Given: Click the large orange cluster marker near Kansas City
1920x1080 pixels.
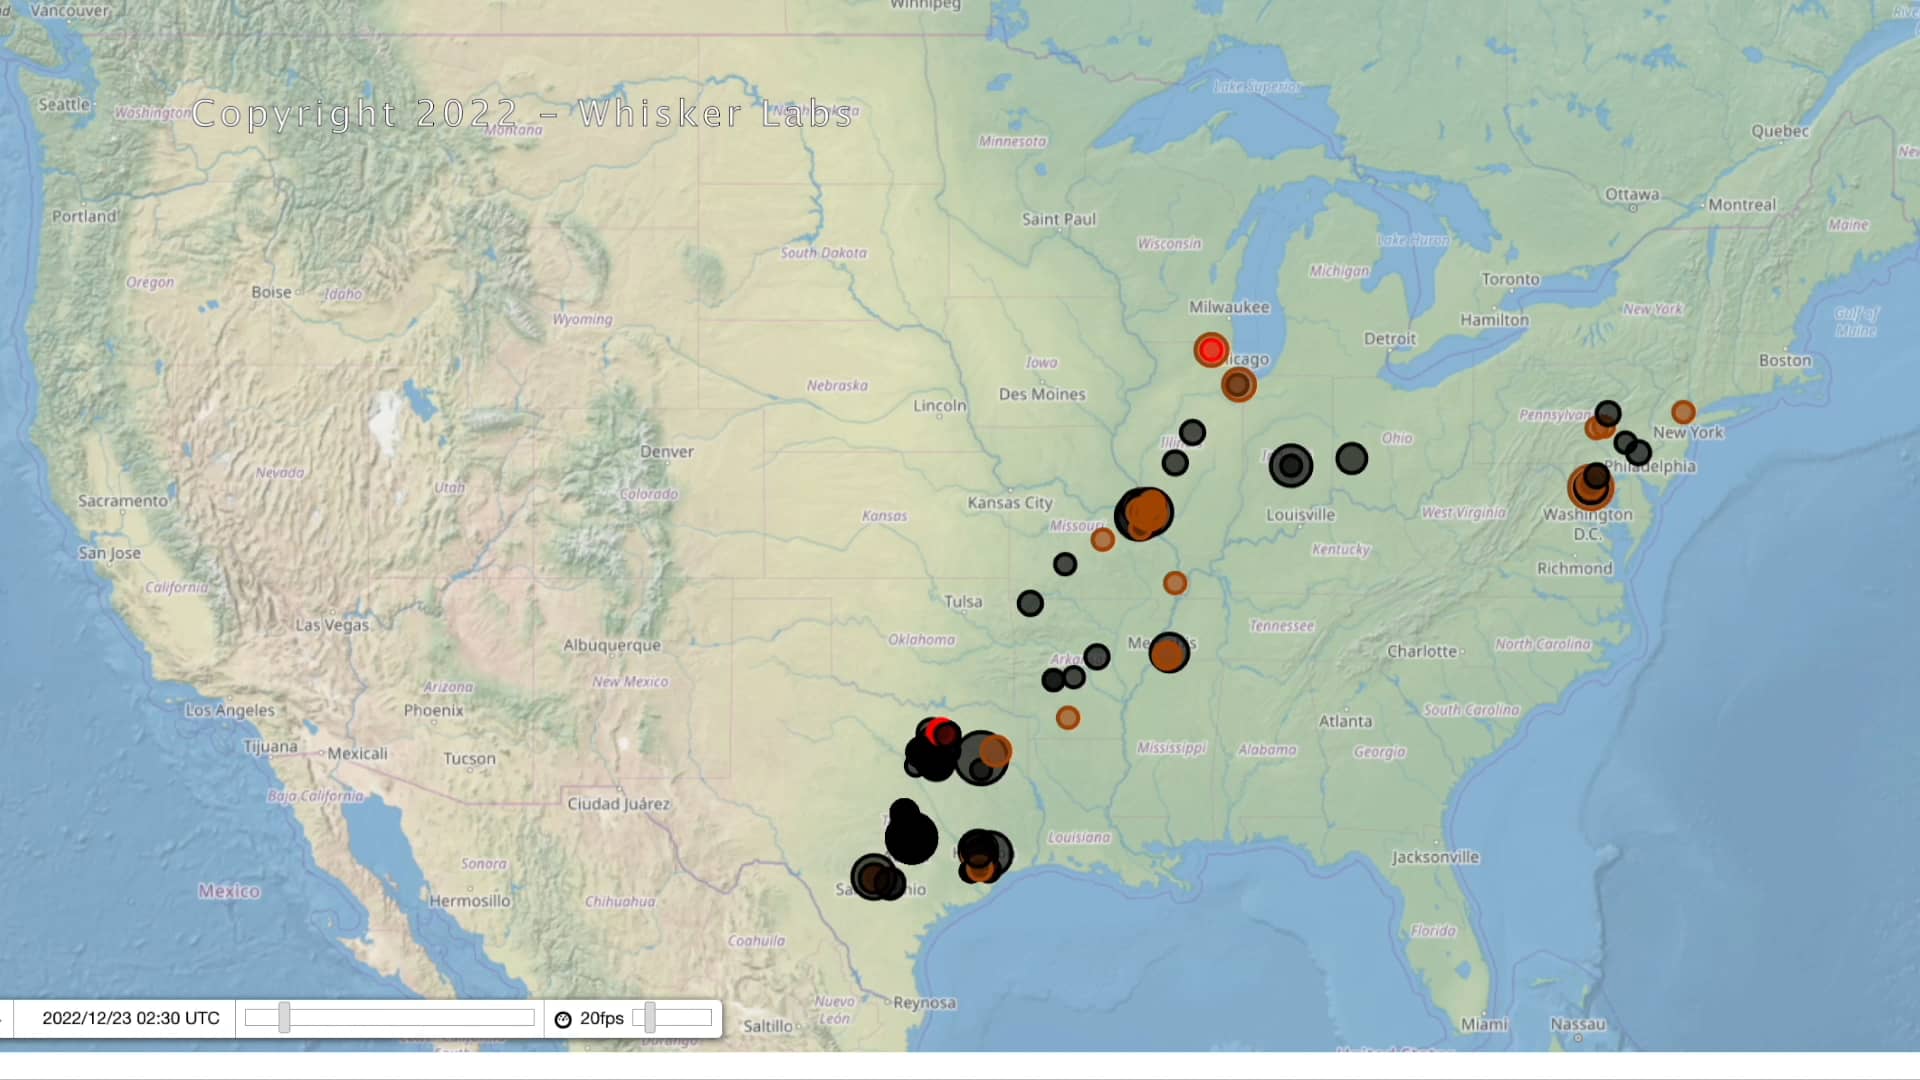Looking at the screenshot, I should (x=1146, y=513).
